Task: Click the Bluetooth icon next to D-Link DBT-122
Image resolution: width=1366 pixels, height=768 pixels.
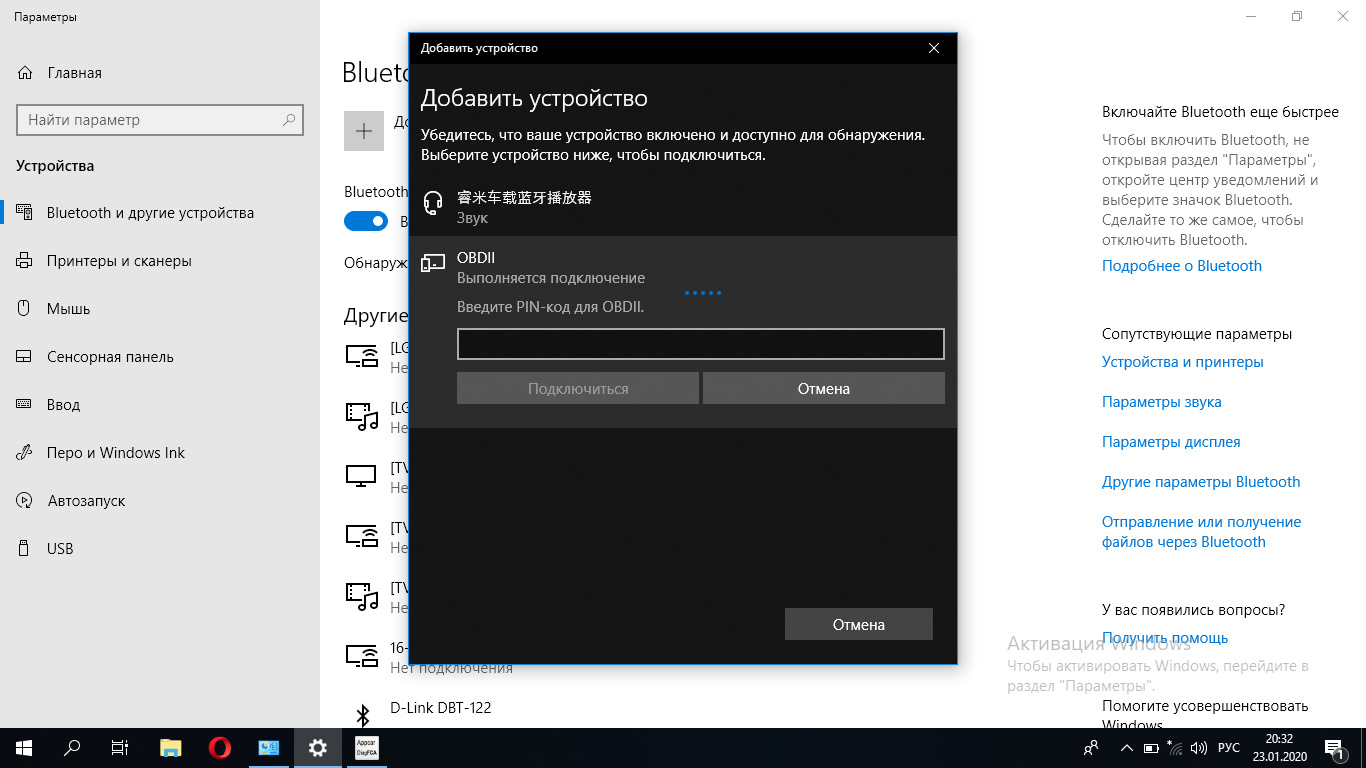Action: click(x=363, y=715)
